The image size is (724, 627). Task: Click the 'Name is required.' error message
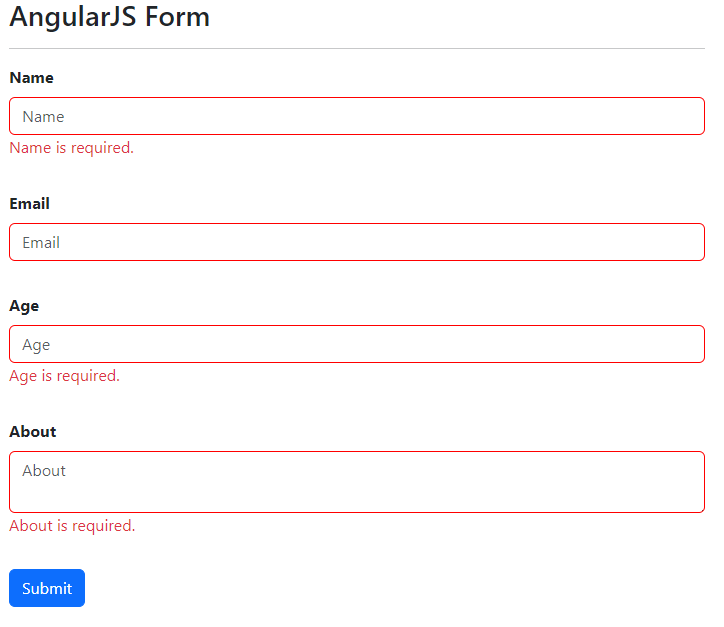click(71, 148)
